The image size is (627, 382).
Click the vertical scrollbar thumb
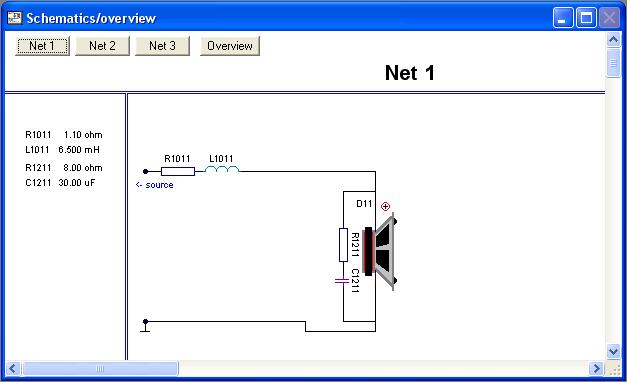613,63
